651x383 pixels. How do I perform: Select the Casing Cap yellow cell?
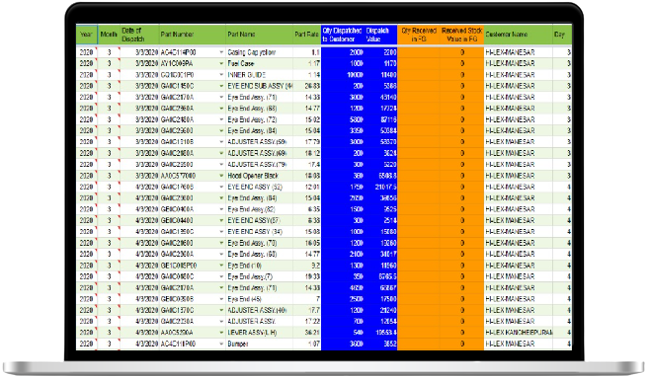(x=259, y=52)
